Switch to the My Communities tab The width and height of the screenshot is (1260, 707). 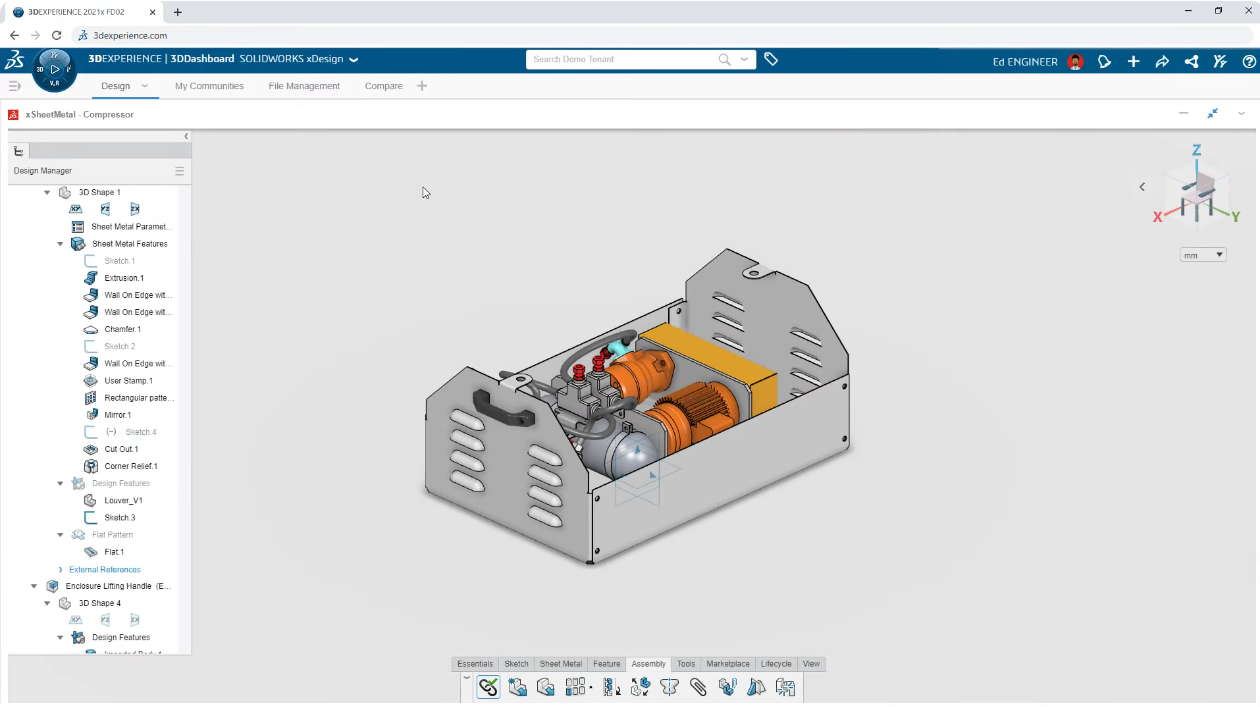(209, 86)
